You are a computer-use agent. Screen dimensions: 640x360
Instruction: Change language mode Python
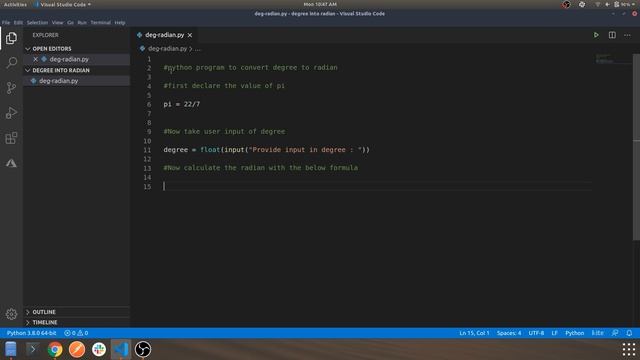(574, 333)
